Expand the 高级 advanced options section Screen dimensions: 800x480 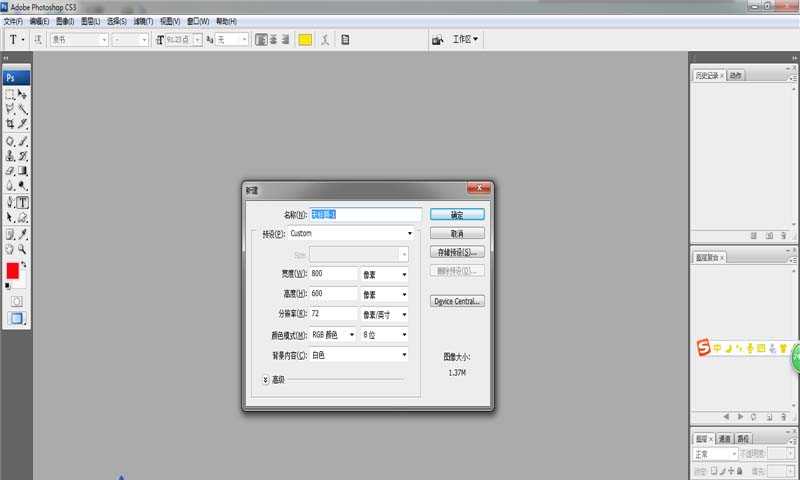[266, 379]
